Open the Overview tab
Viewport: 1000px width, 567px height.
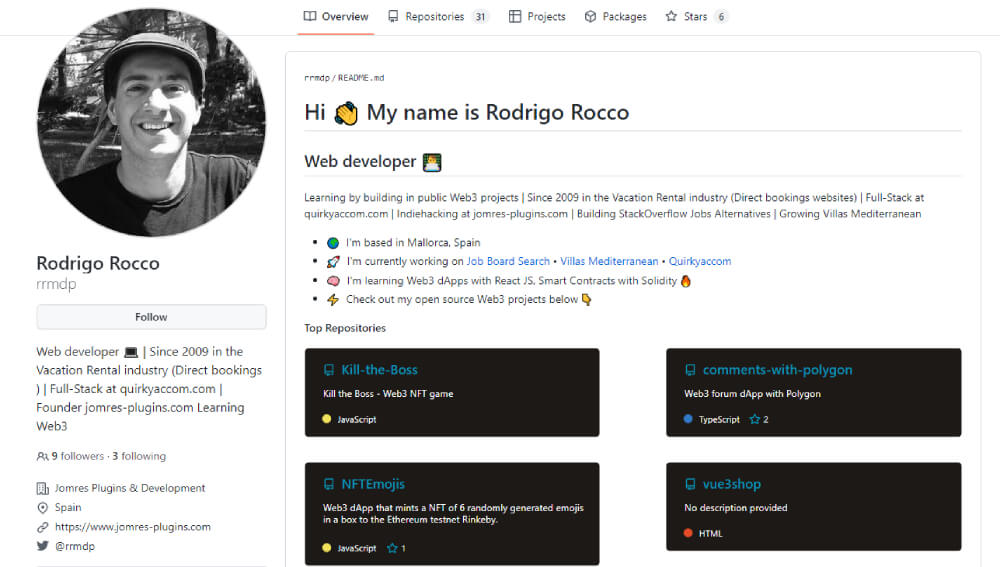click(x=336, y=17)
